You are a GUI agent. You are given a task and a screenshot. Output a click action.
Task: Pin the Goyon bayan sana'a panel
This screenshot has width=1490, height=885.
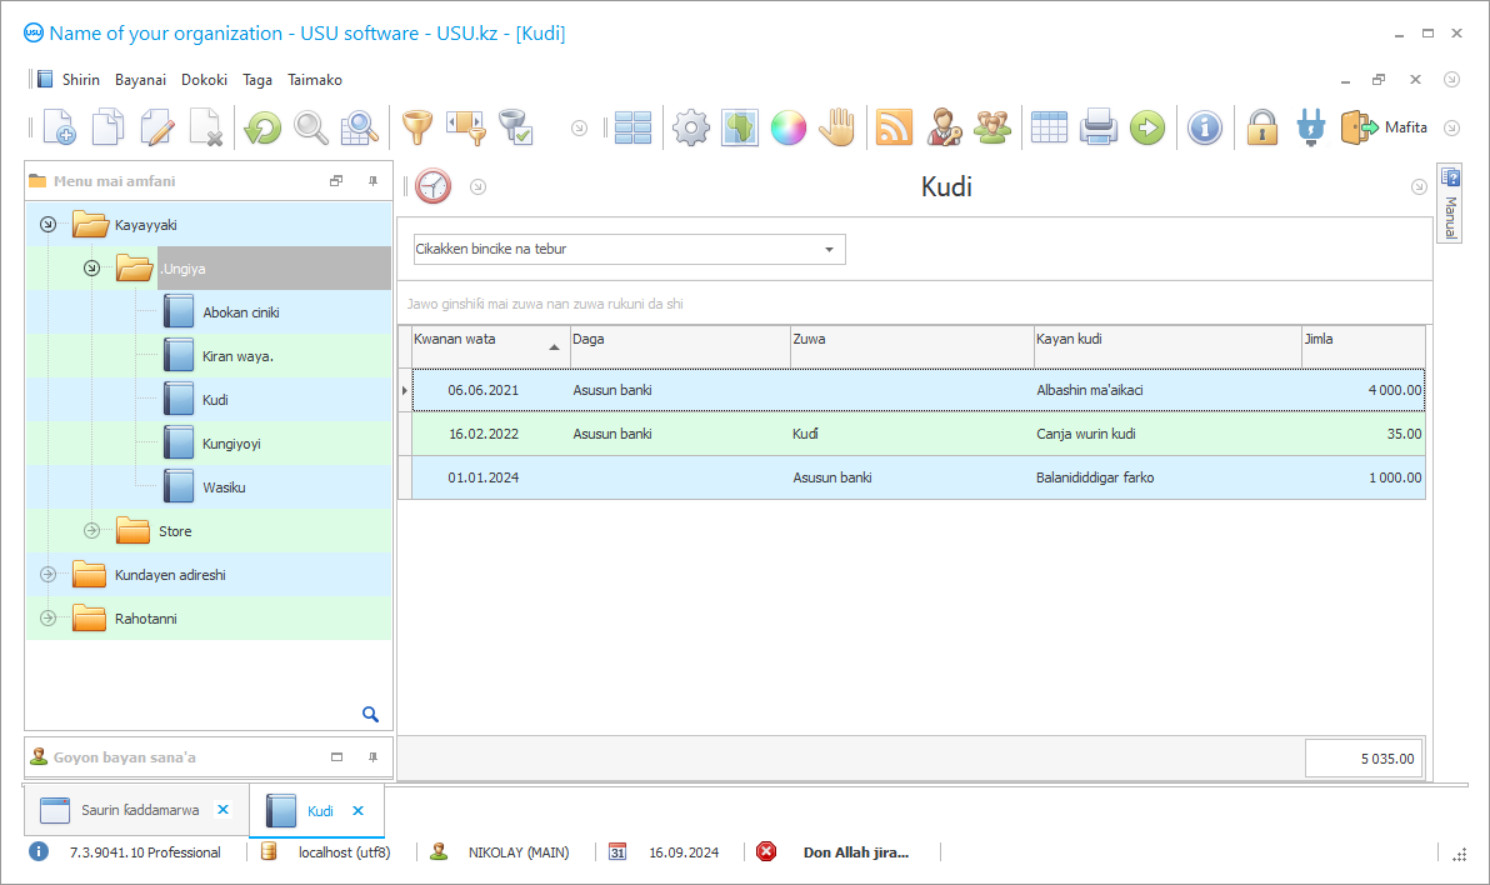point(373,757)
